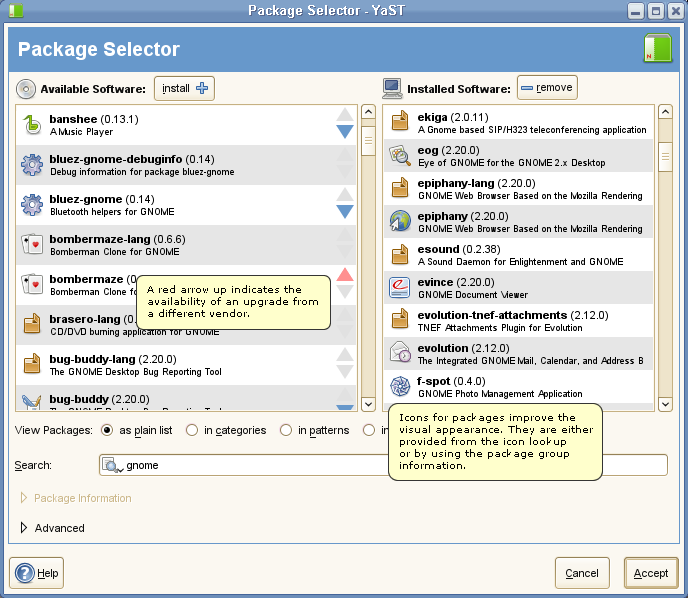The height and width of the screenshot is (598, 688).
Task: Select the epiphany-lang (2.20.0) row
Action: click(518, 189)
